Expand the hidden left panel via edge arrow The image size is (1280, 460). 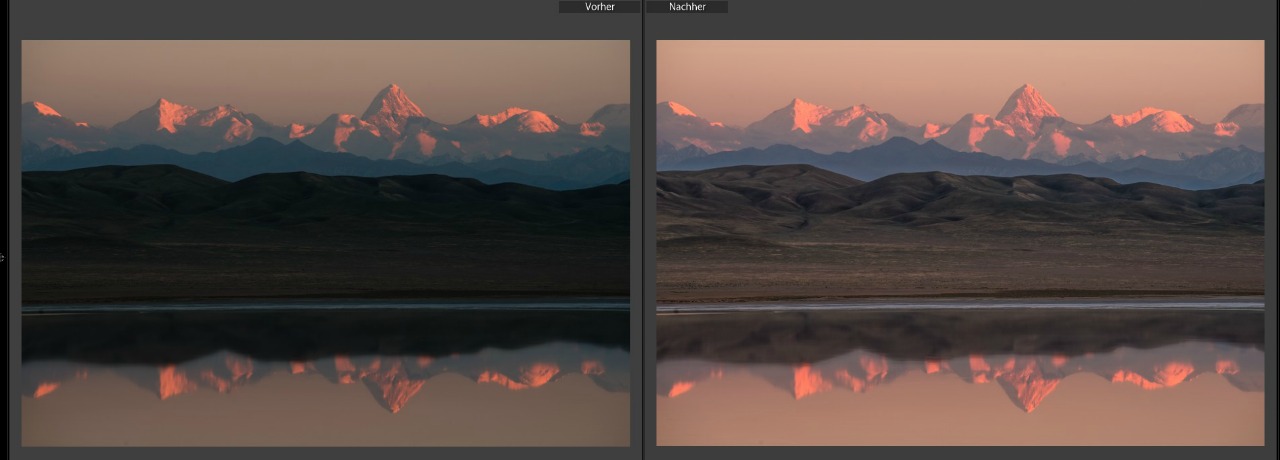tap(3, 257)
